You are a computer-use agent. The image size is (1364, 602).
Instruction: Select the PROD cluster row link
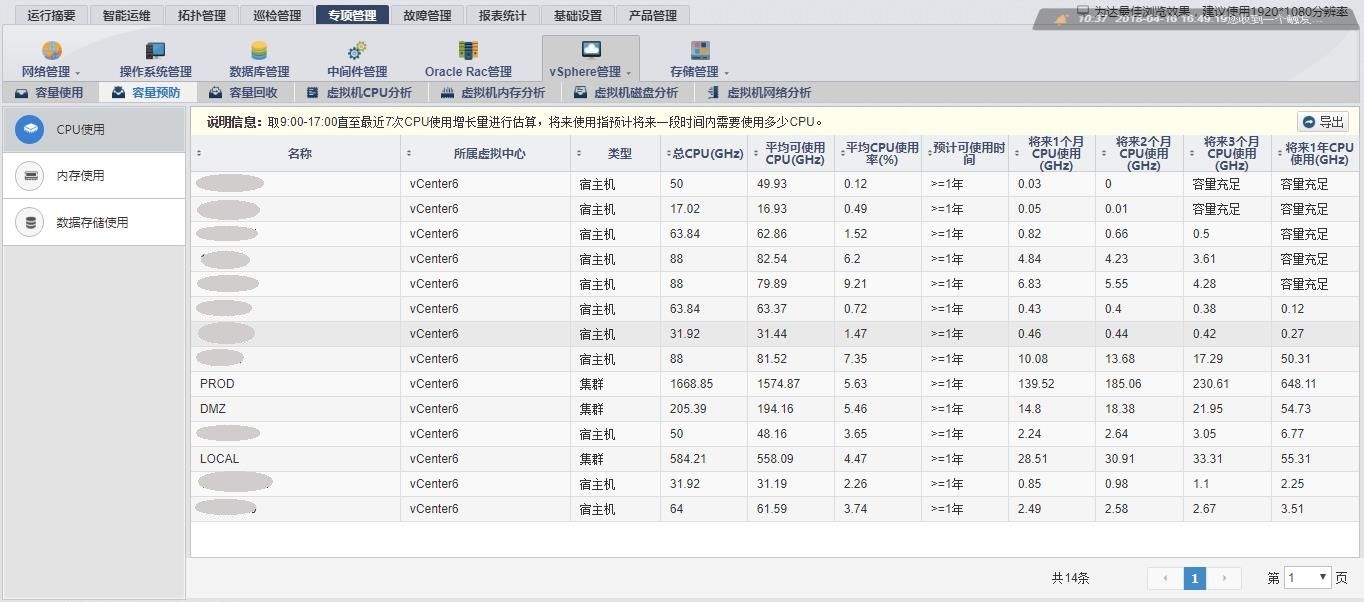216,383
